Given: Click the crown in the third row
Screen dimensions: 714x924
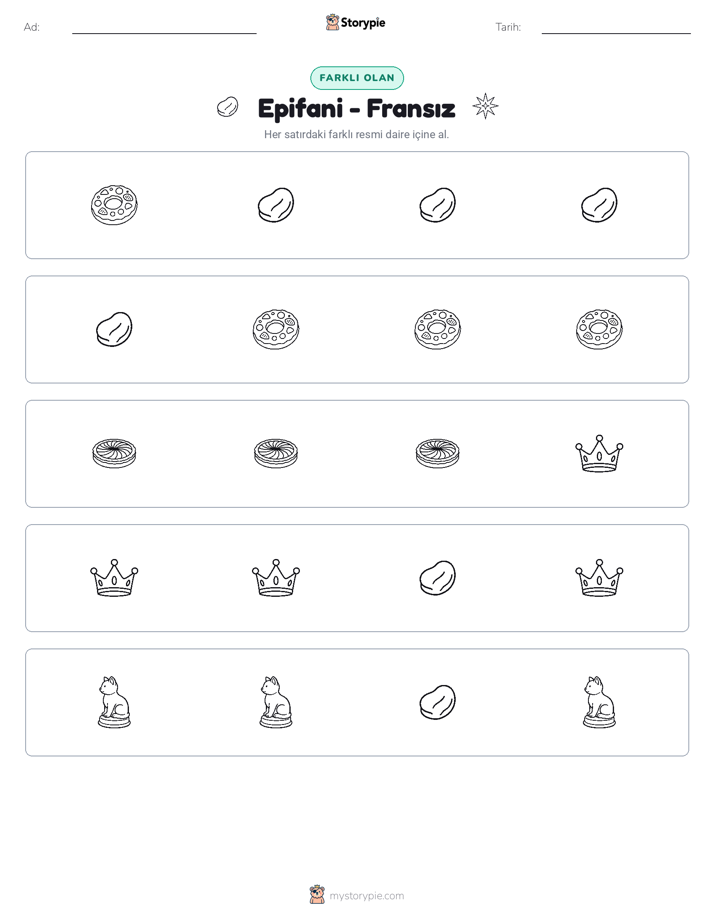Looking at the screenshot, I should coord(599,453).
